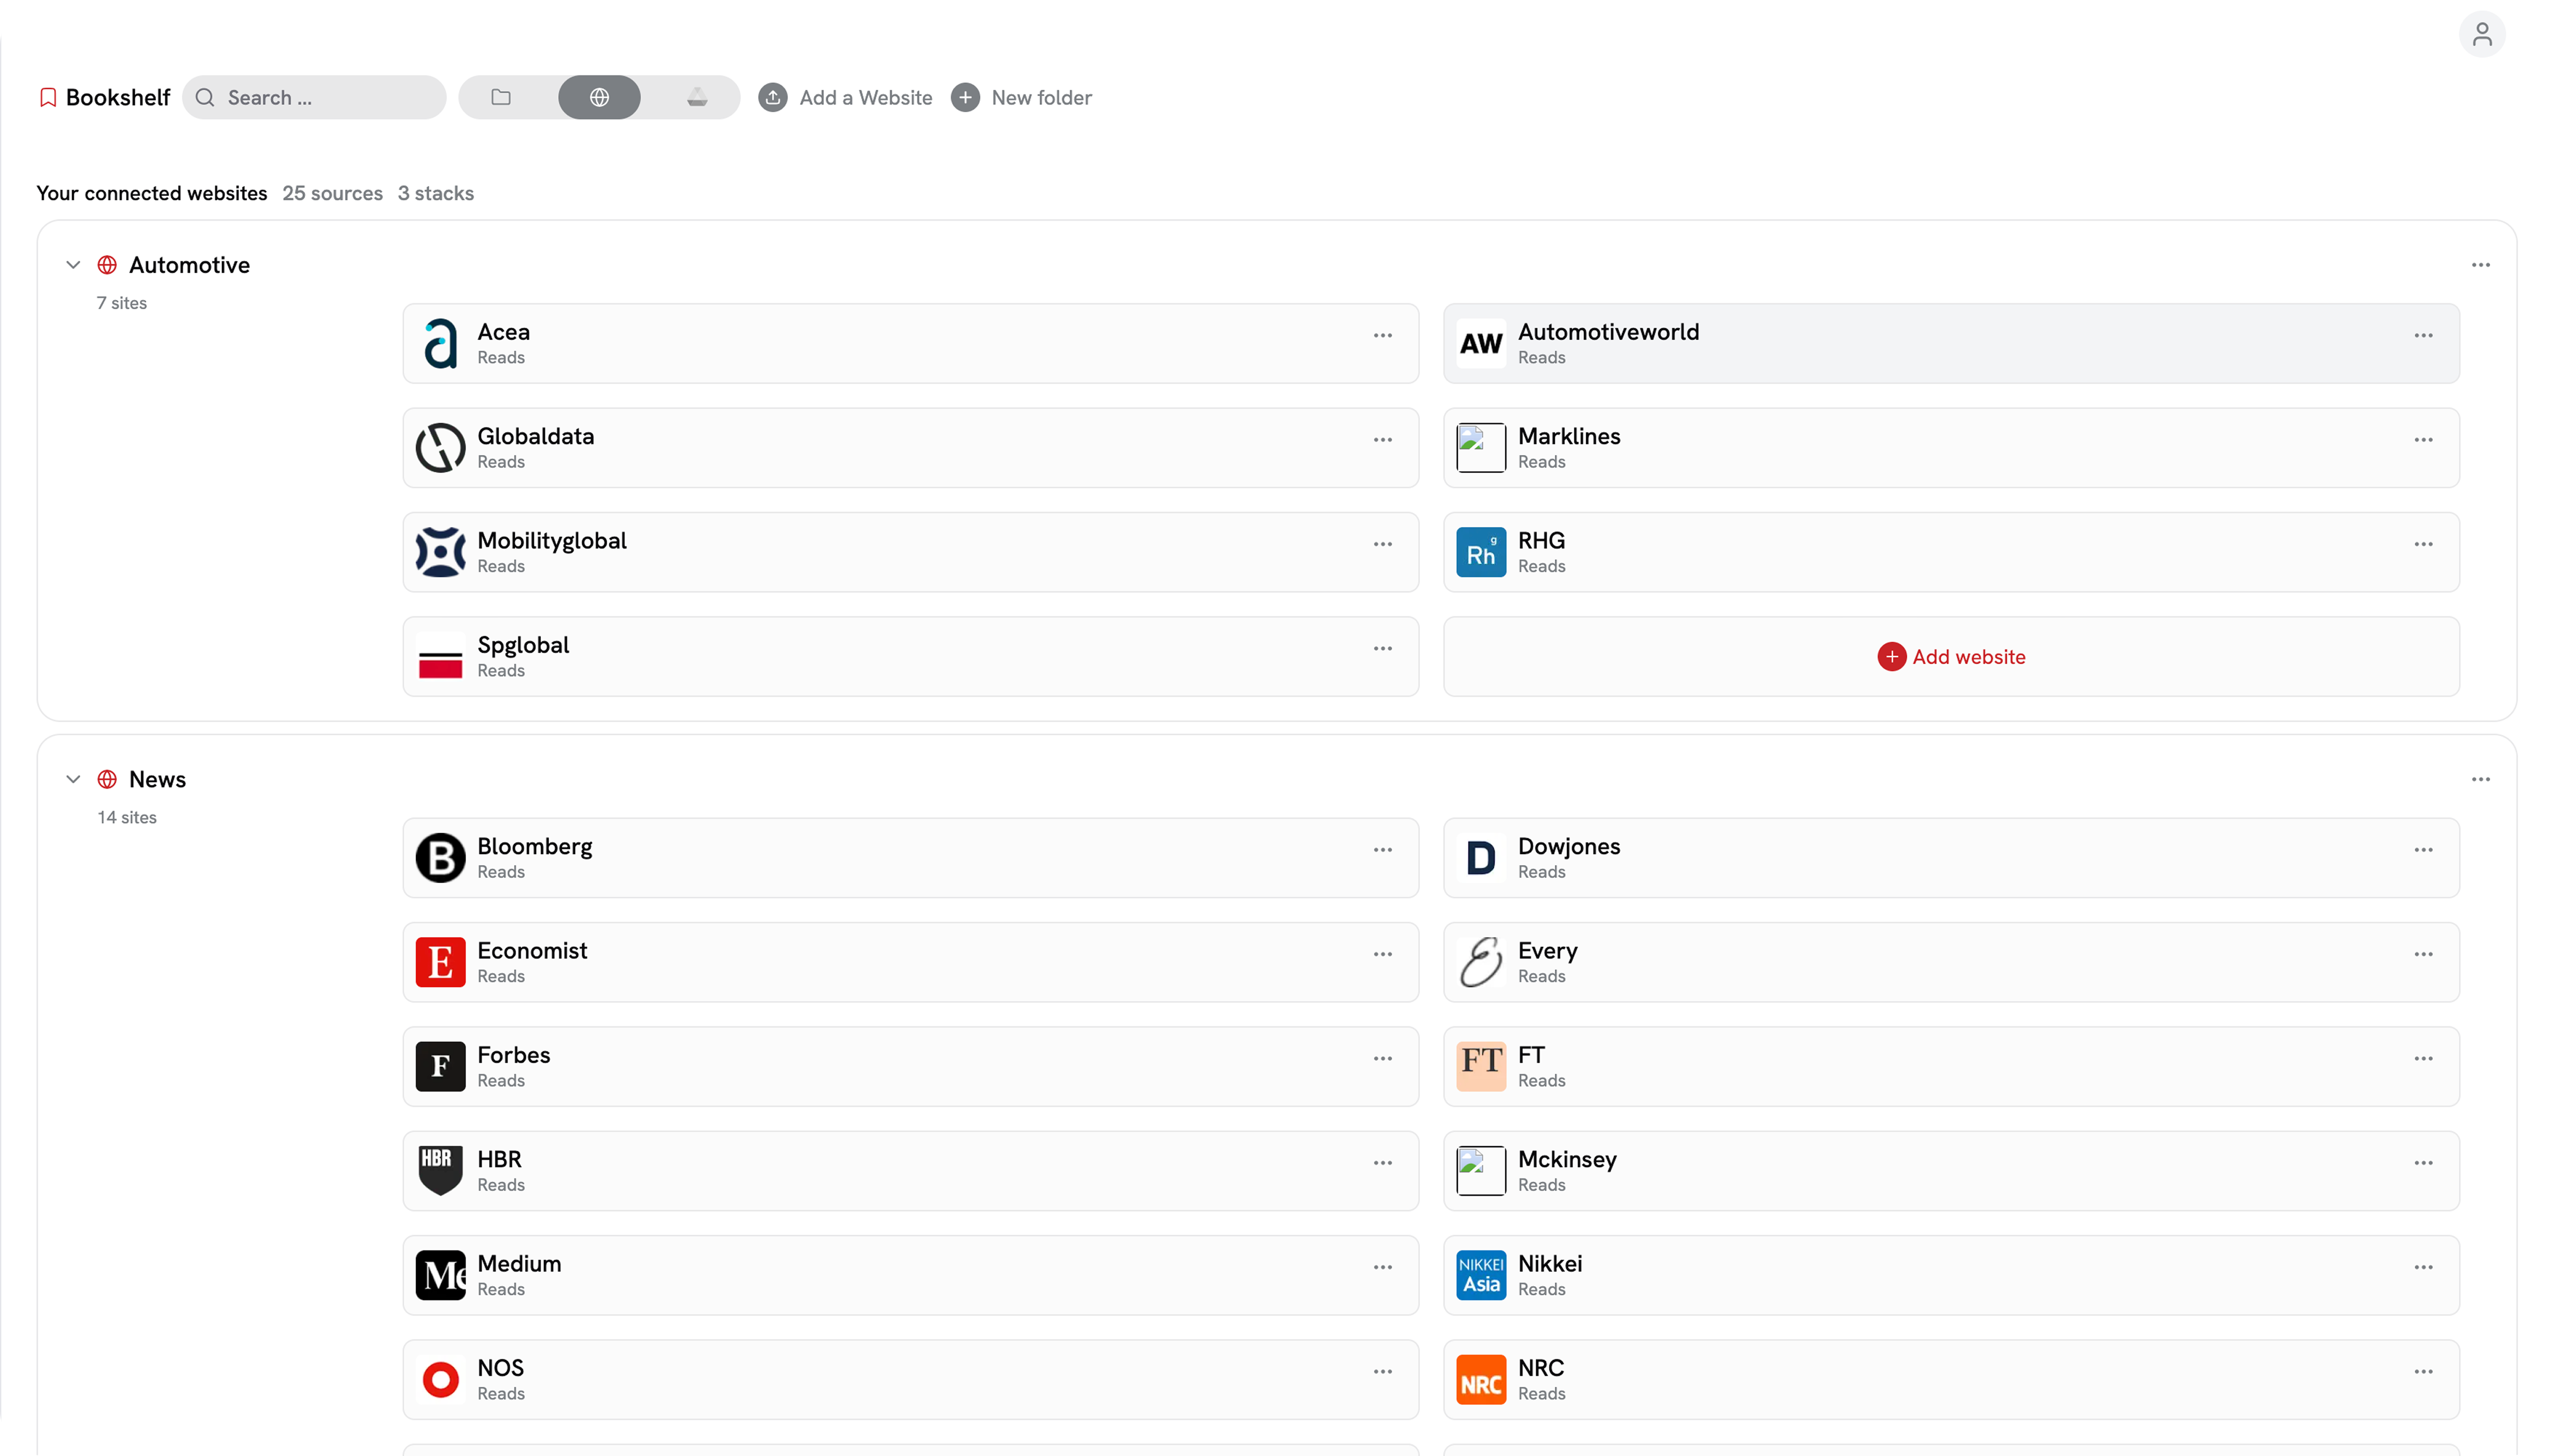Screen dimensions: 2553x1456
Task: Click the NRC logo icon
Action: (1480, 1379)
